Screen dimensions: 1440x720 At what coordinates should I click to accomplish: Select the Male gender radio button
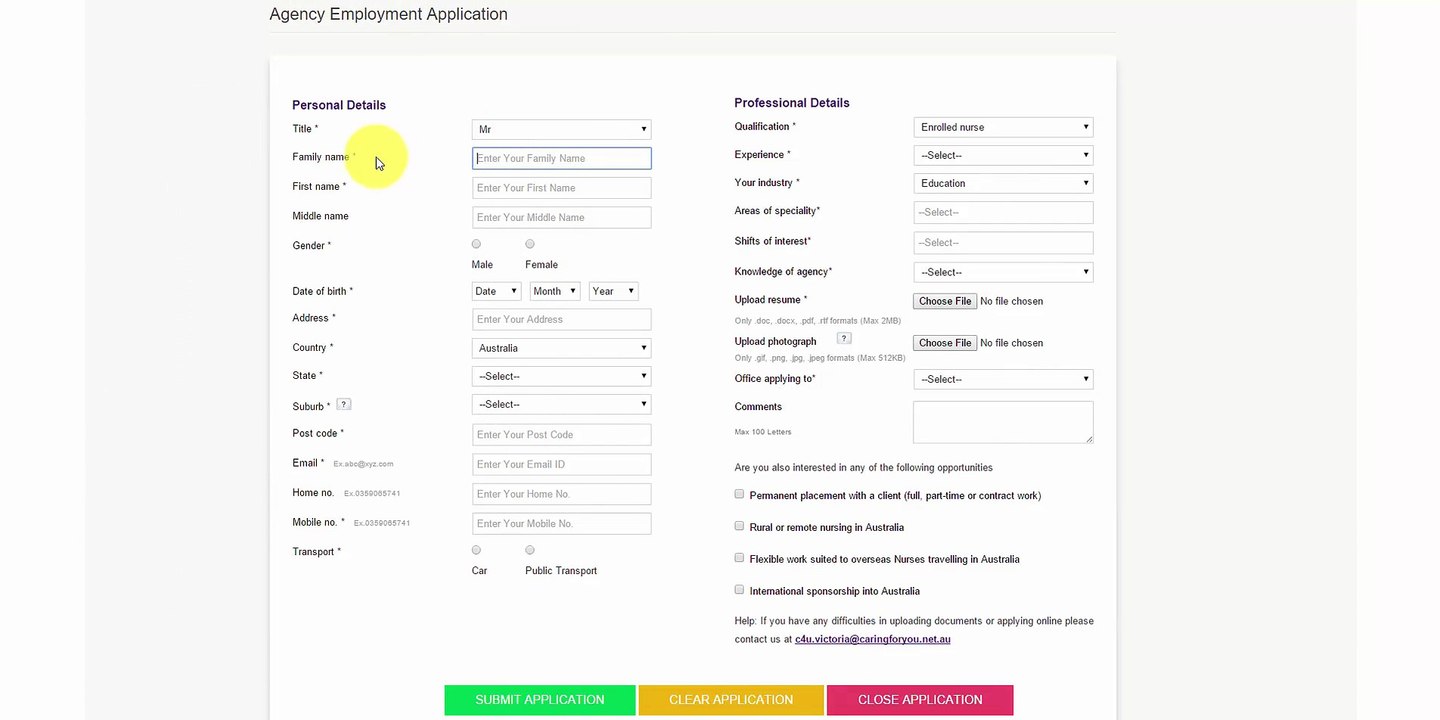(476, 244)
